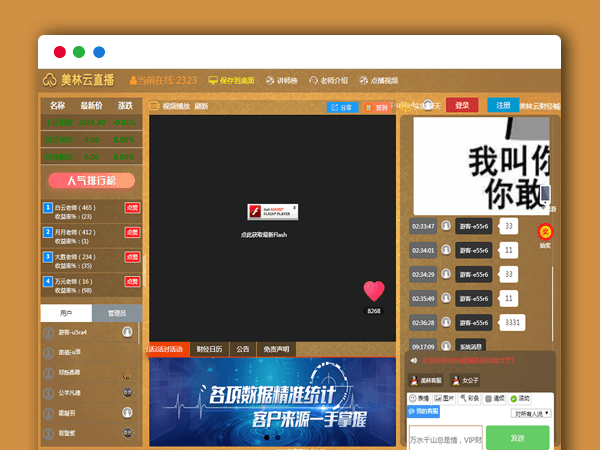Click the second banner carousel dot
The height and width of the screenshot is (450, 600).
click(278, 437)
